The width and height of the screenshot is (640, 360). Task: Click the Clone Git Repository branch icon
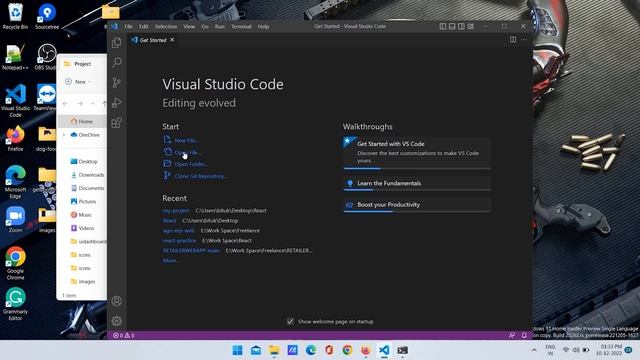click(167, 176)
